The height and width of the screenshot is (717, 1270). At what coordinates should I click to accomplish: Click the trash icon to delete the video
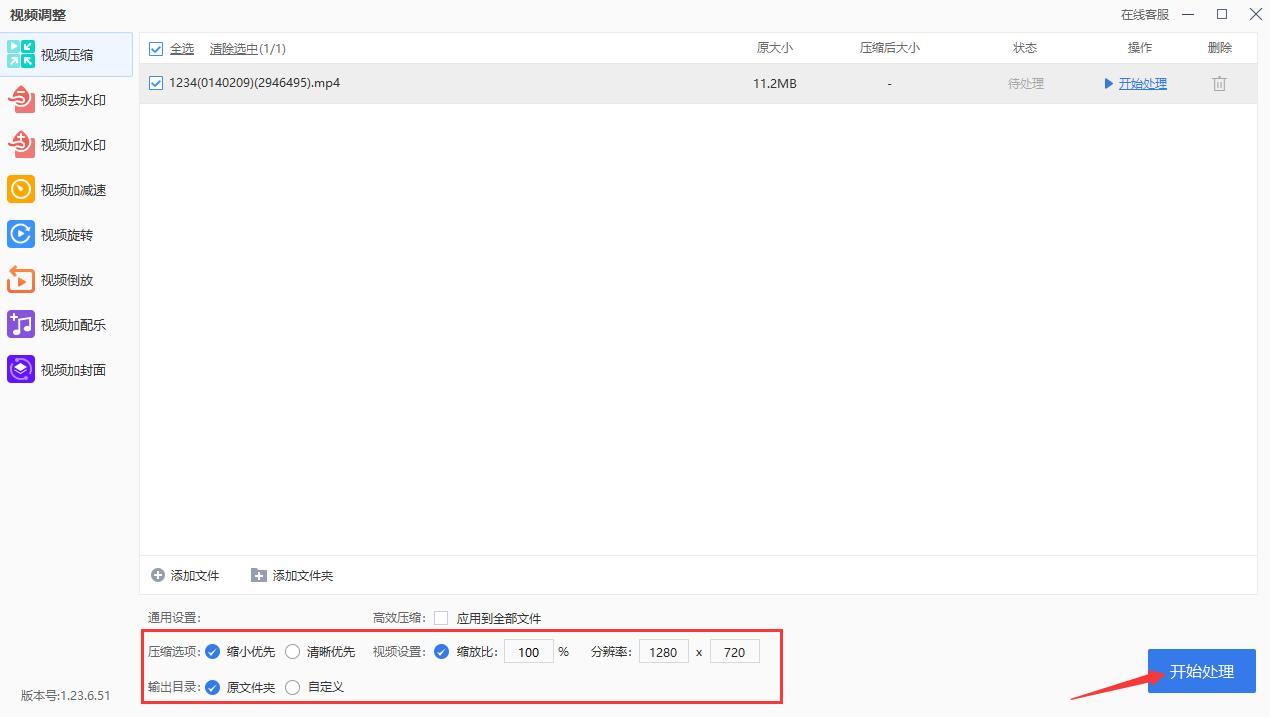1219,84
